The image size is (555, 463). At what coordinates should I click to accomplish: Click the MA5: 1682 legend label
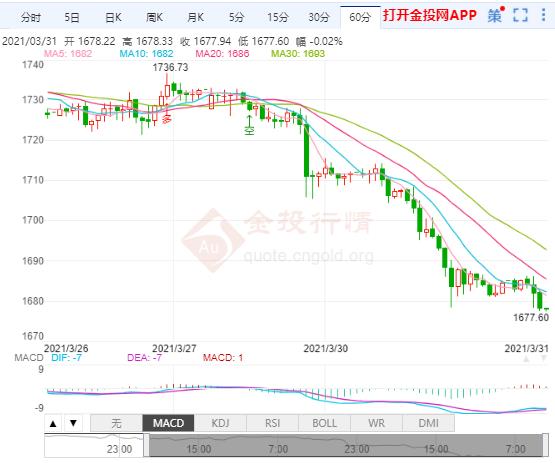coord(68,54)
